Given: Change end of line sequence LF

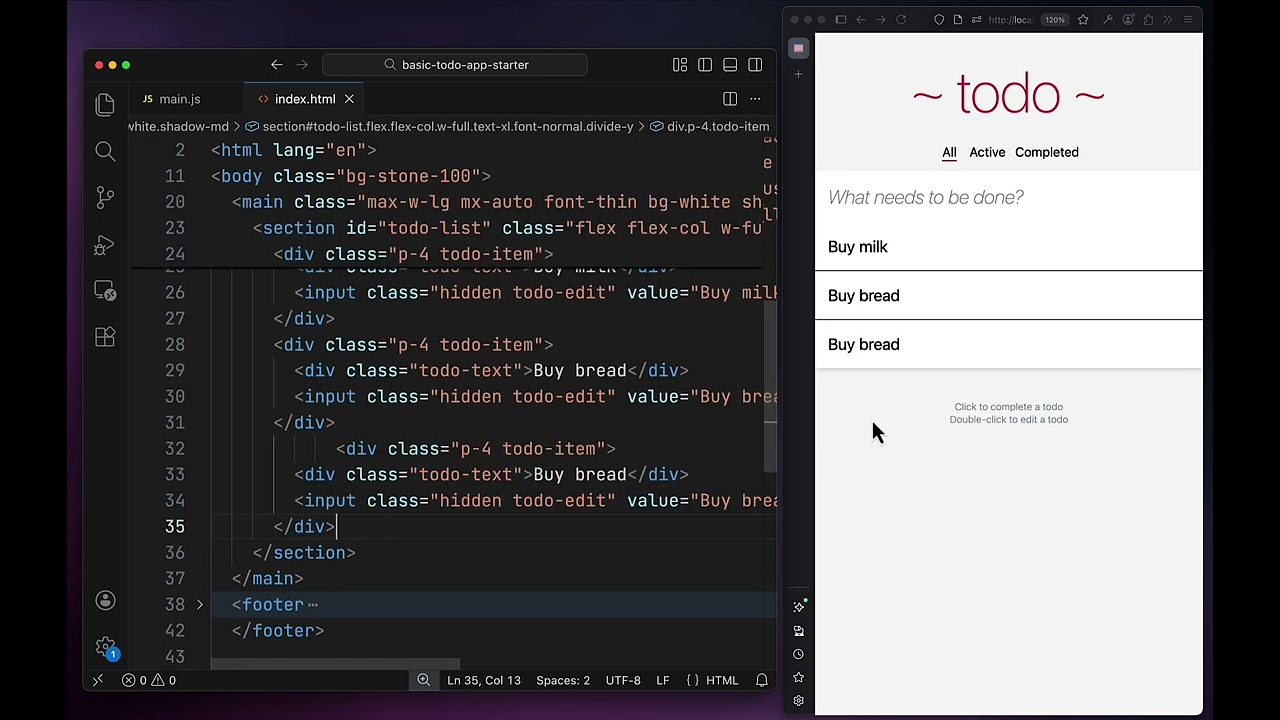Looking at the screenshot, I should point(662,680).
